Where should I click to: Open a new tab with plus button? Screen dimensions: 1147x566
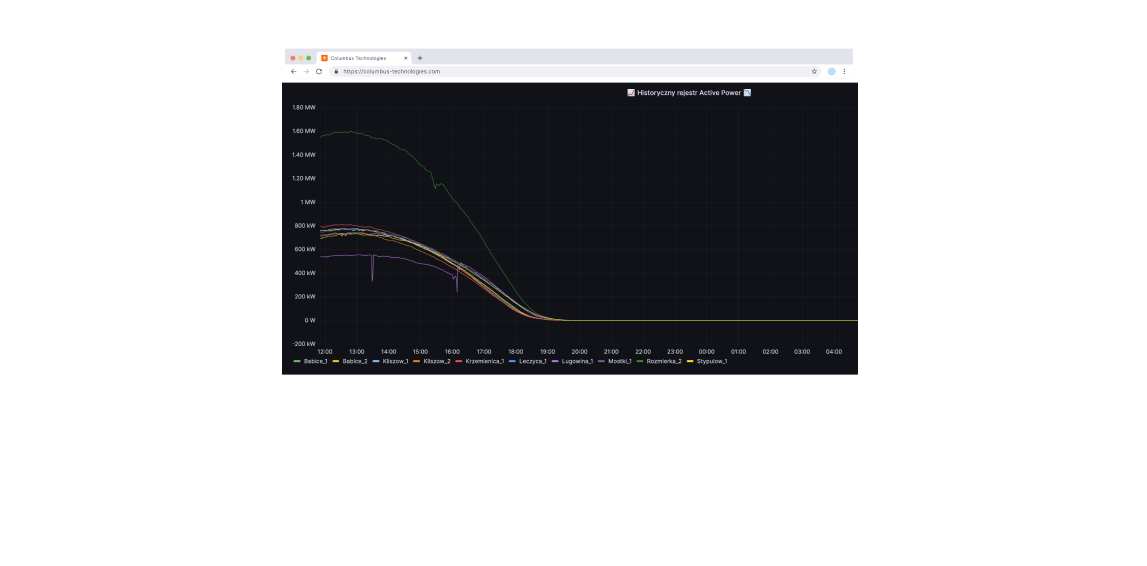[x=420, y=58]
